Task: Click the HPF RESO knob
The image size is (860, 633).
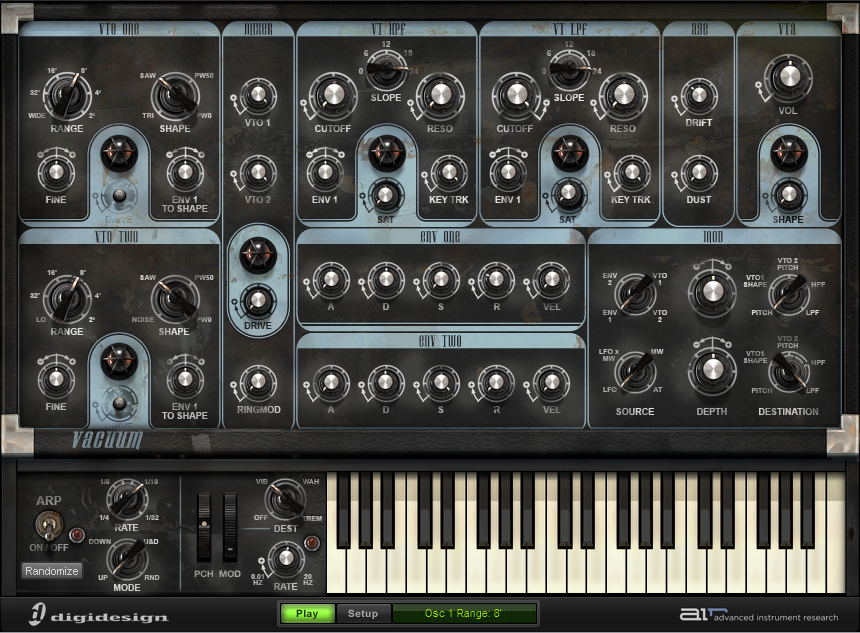Action: click(440, 95)
